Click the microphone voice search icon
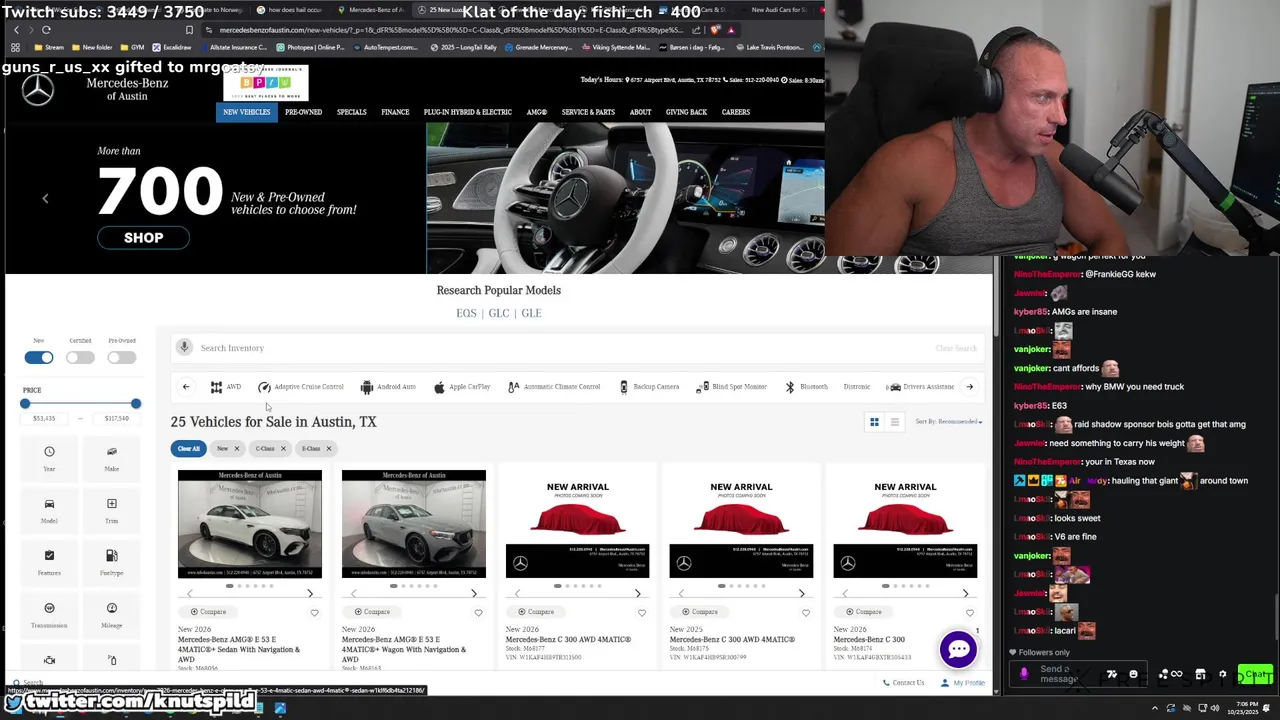 click(x=184, y=347)
